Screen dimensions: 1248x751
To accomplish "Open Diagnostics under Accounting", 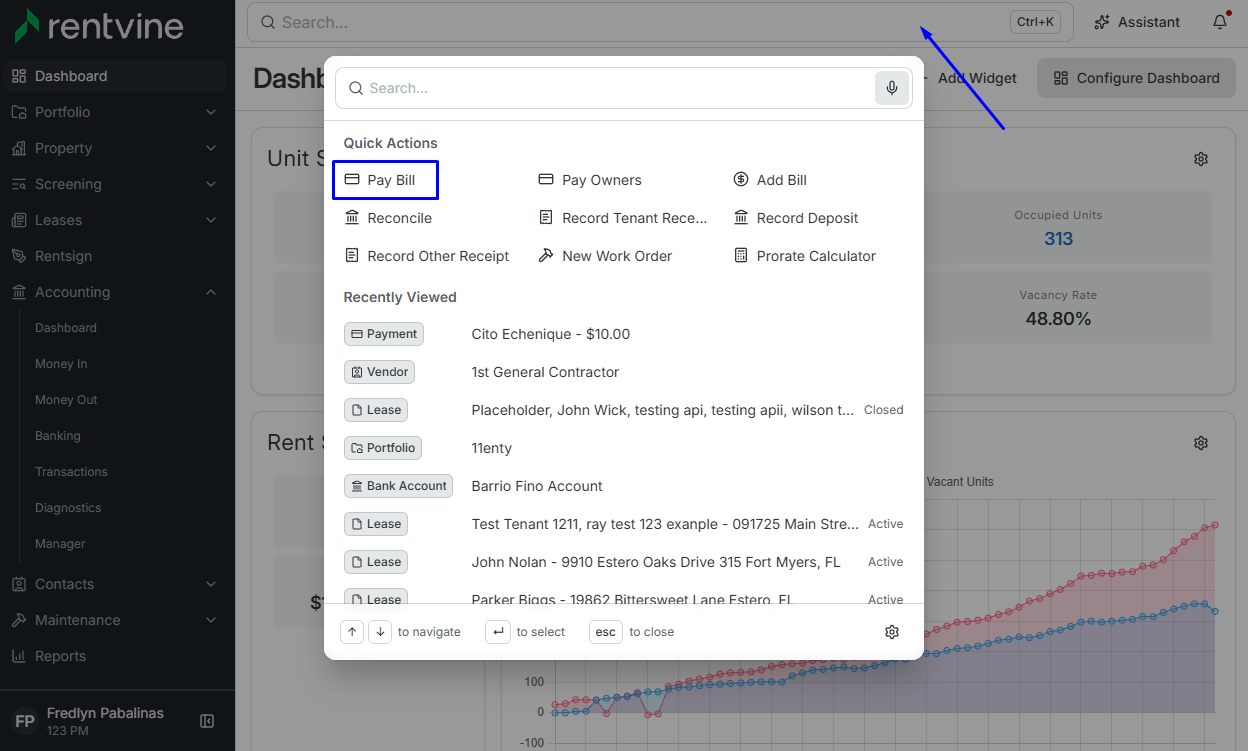I will point(68,508).
